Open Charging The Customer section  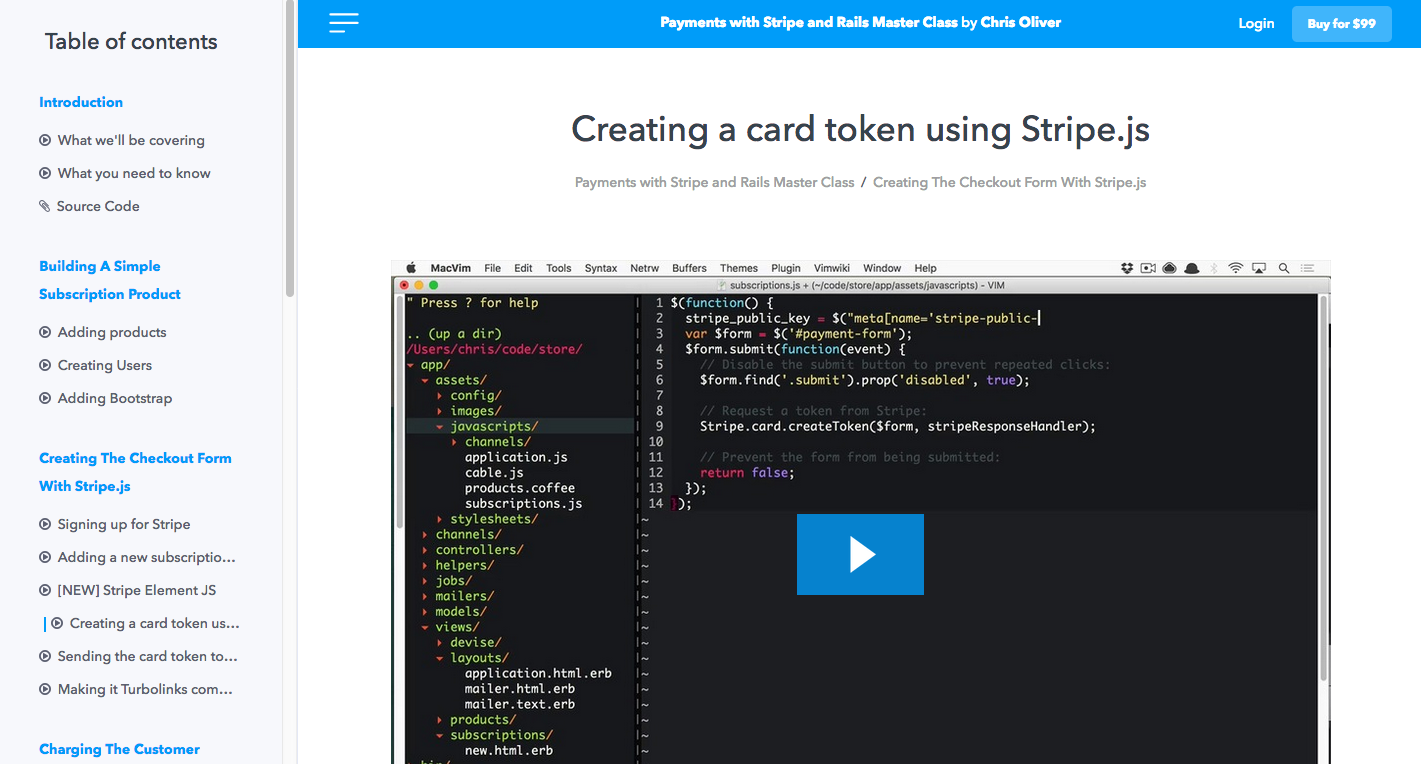tap(119, 749)
